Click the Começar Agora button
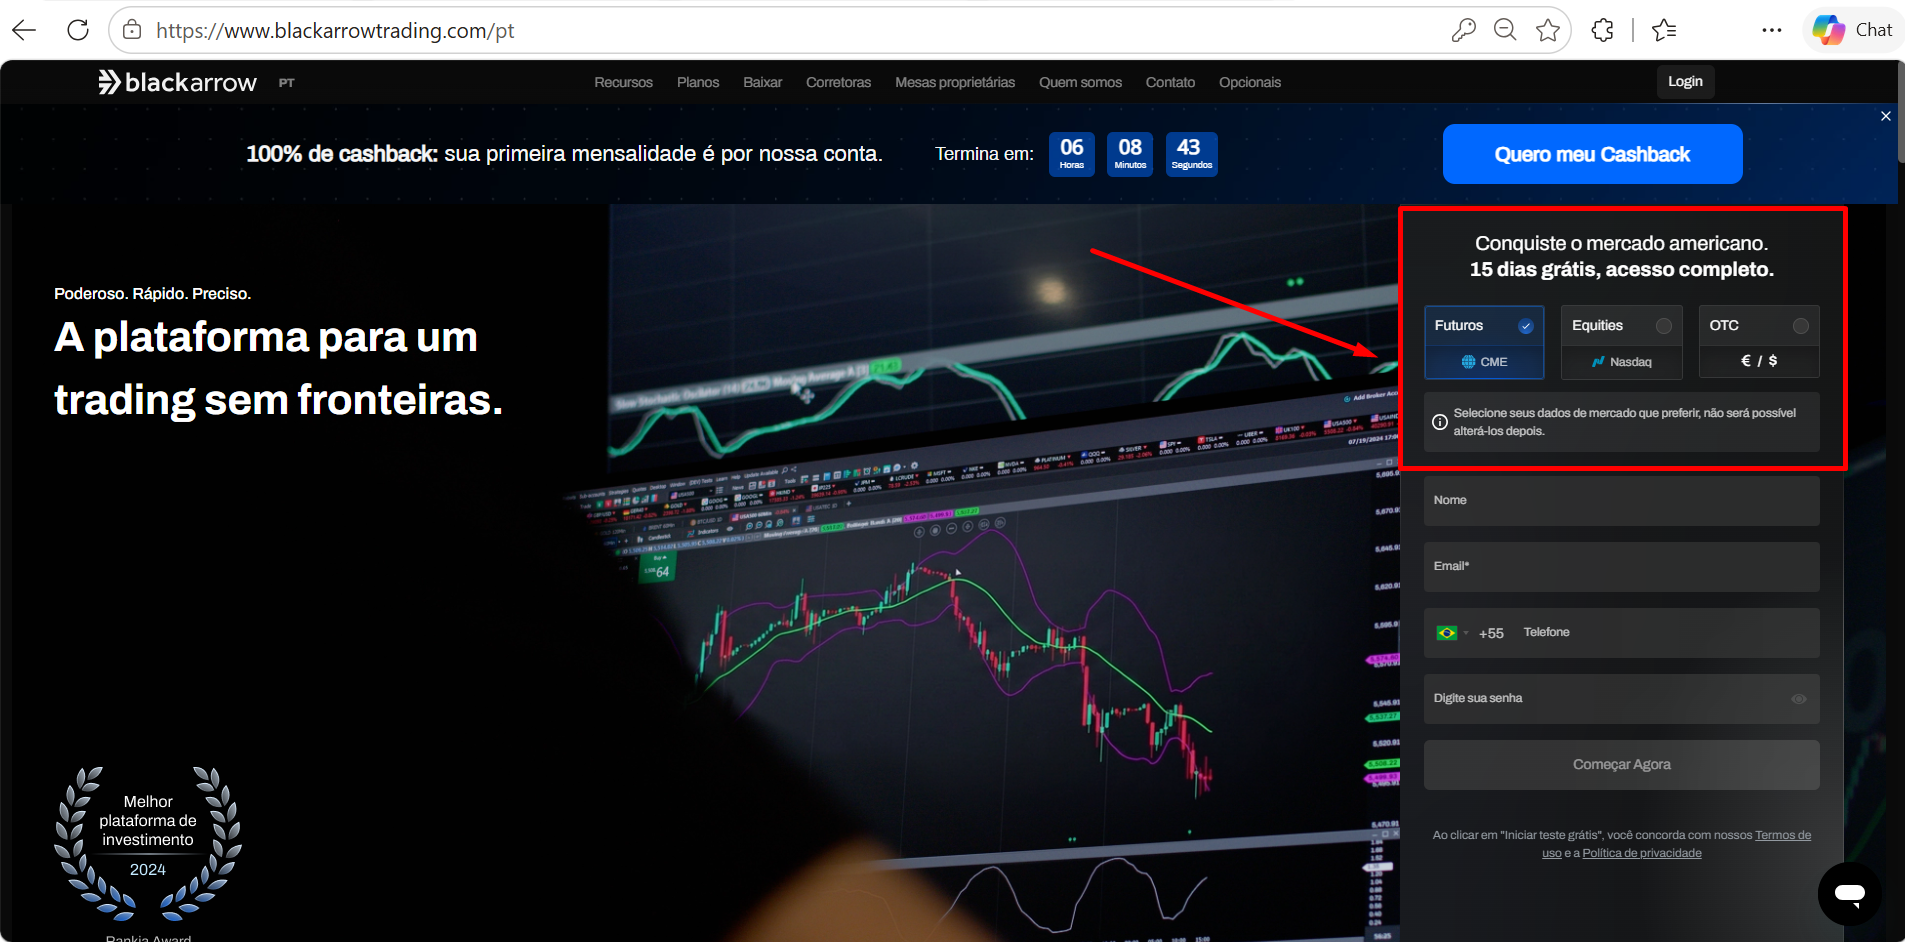1905x942 pixels. tap(1621, 765)
